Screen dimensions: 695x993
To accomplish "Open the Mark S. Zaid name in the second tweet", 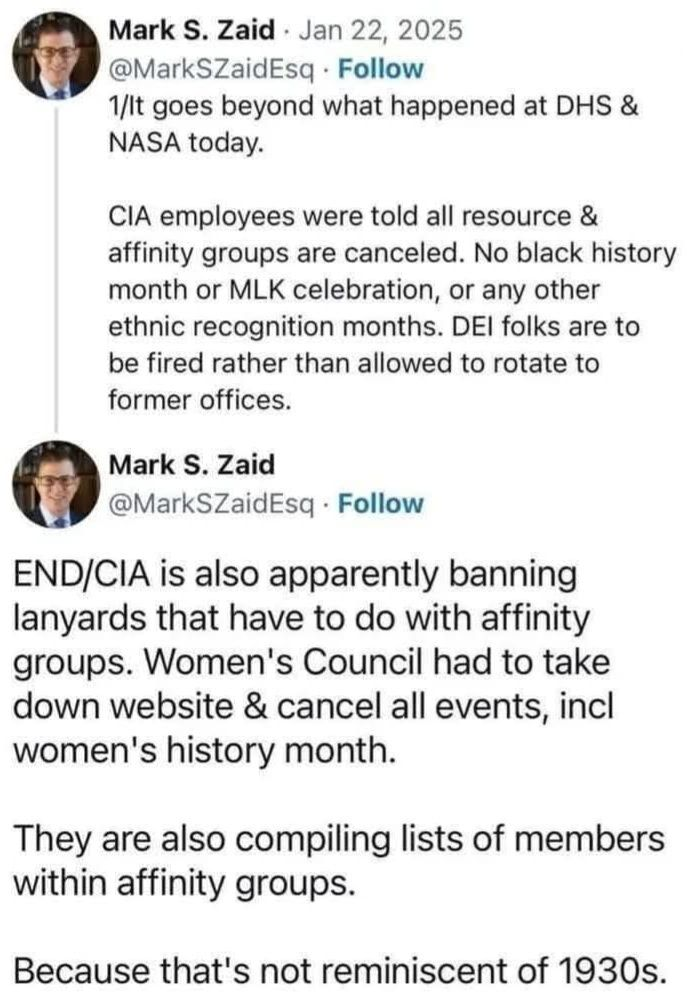I will (190, 465).
